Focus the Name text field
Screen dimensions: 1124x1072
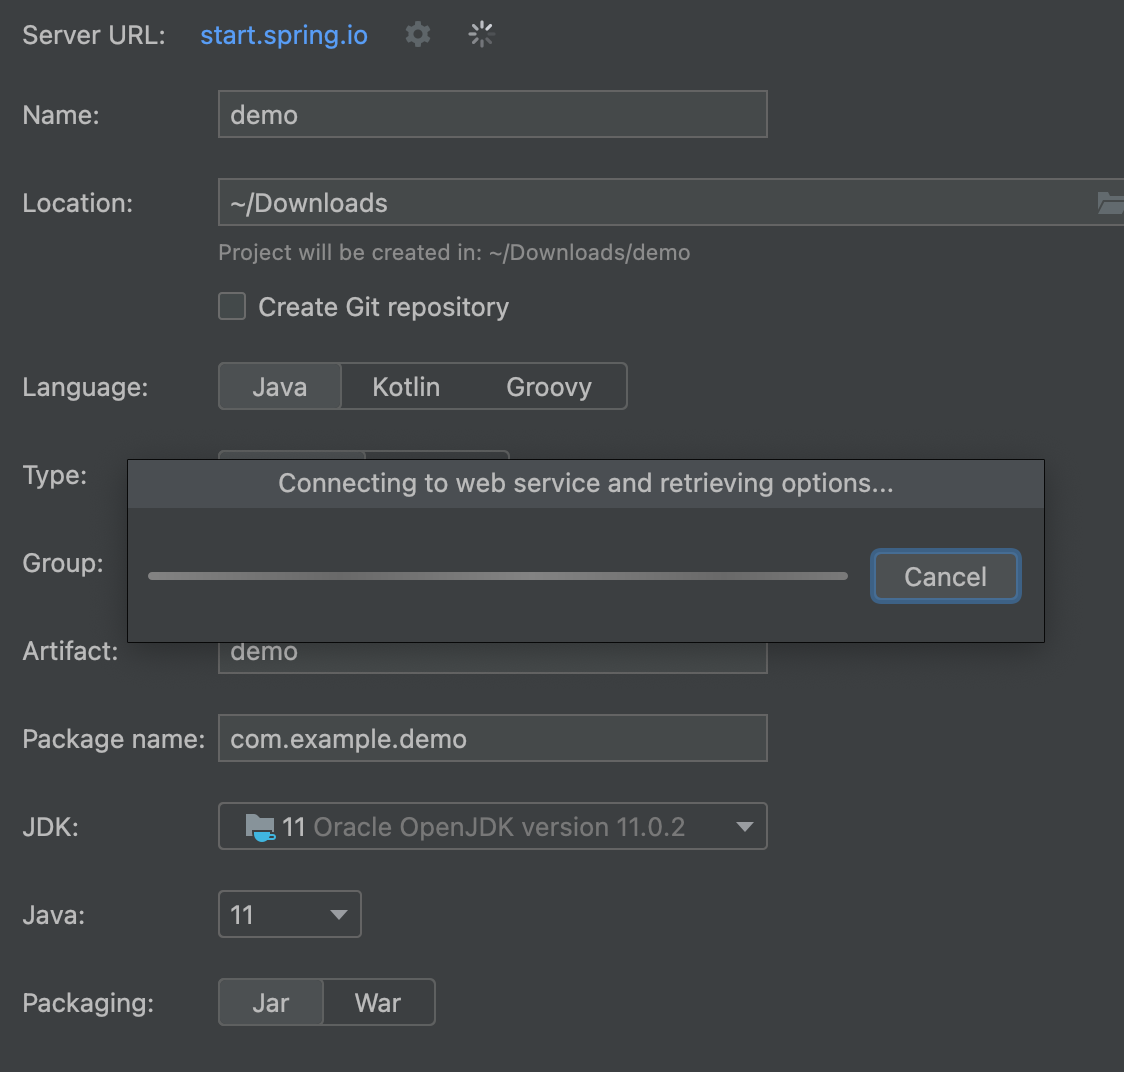[492, 115]
